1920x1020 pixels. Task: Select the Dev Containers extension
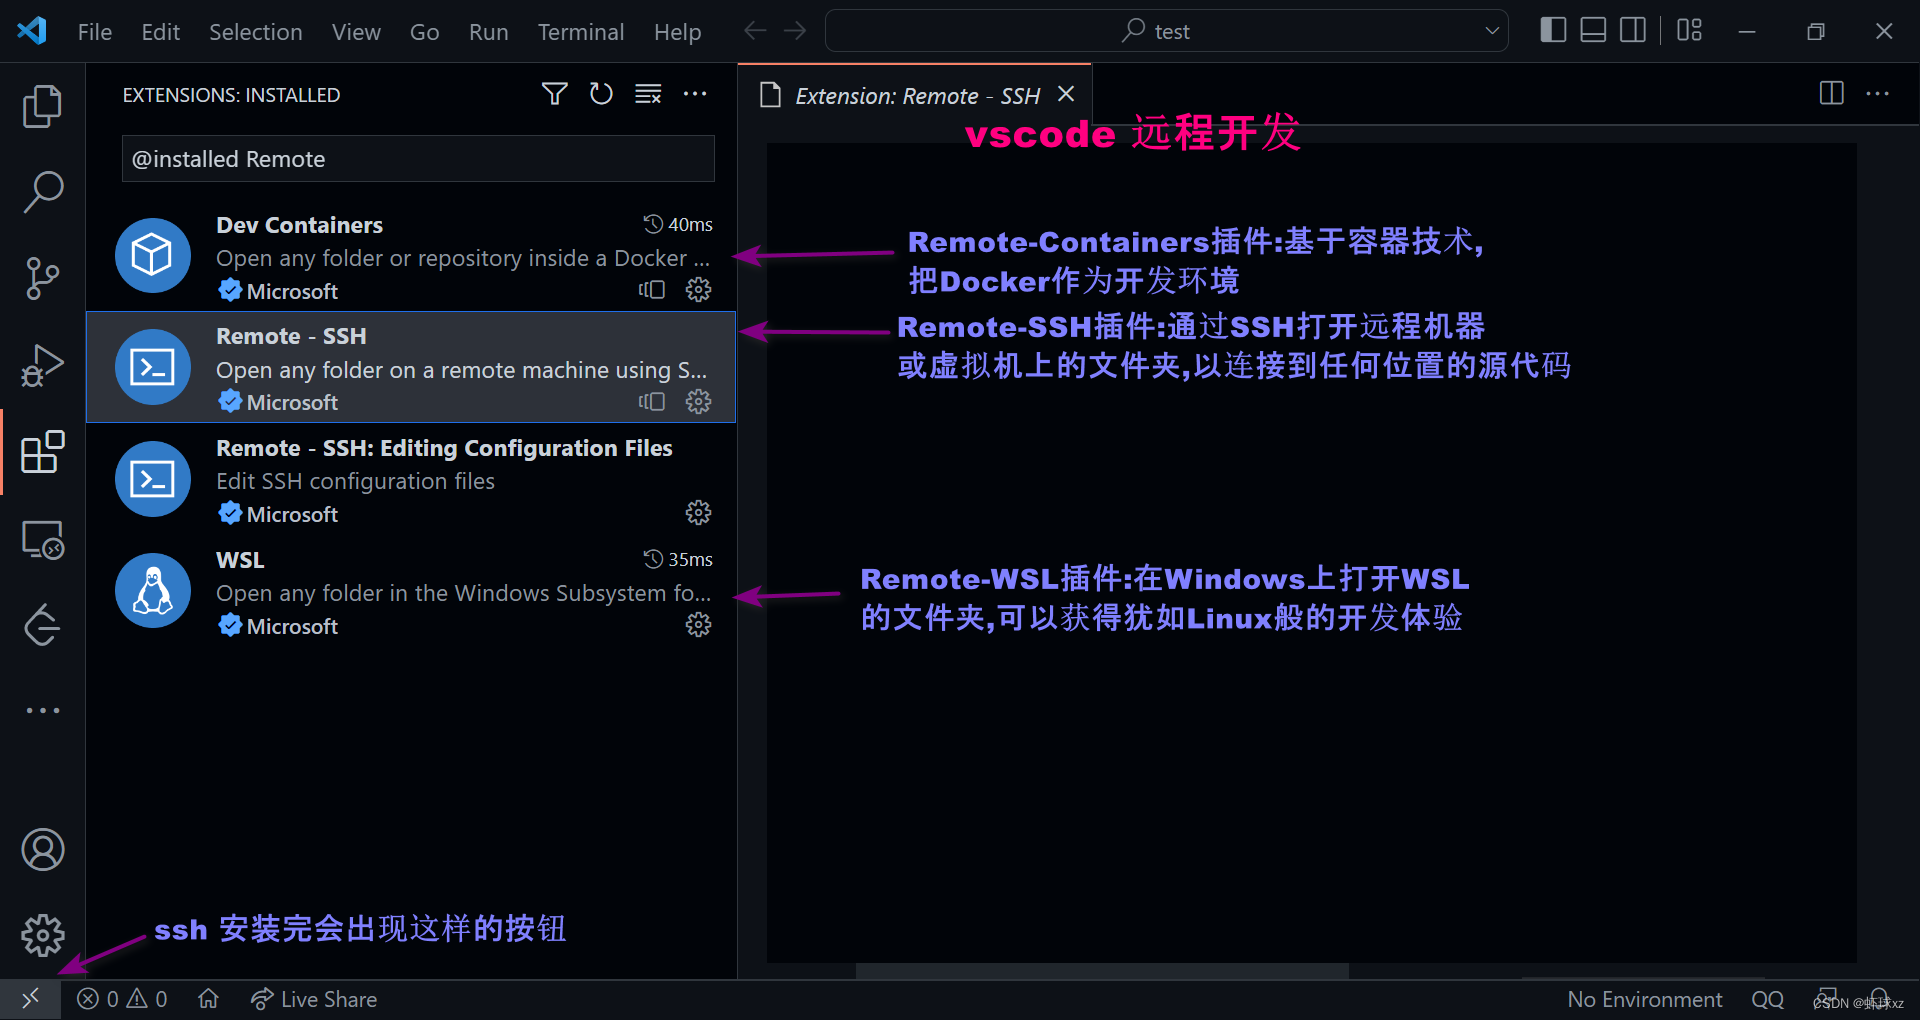tap(411, 255)
